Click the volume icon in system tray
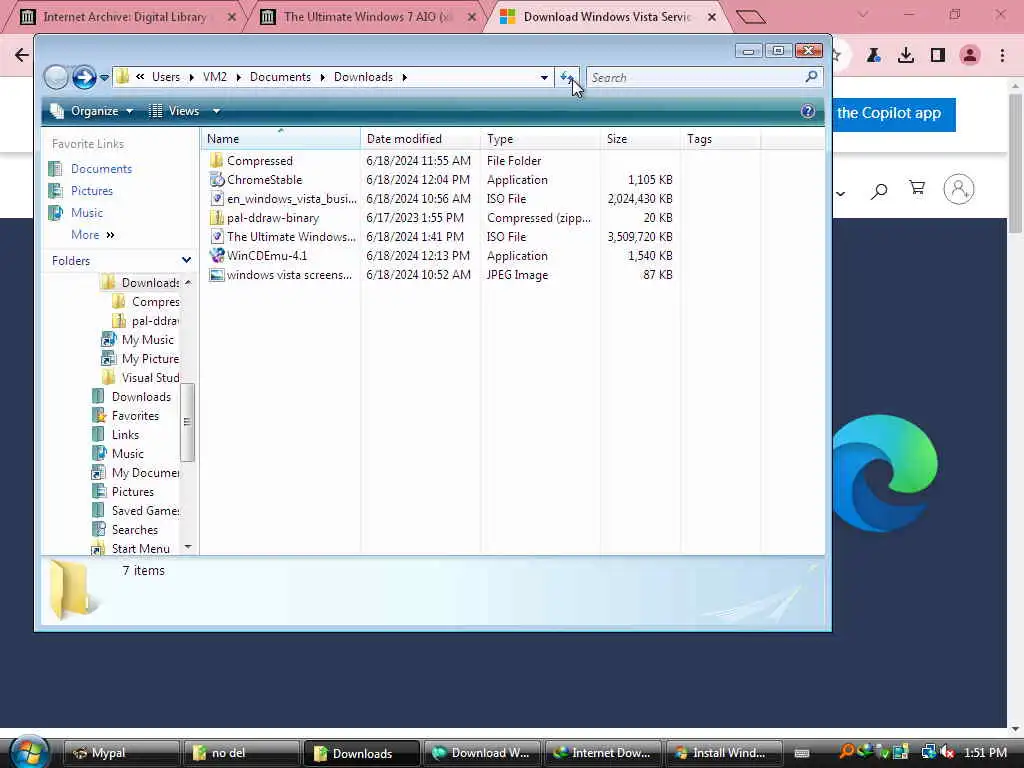 point(947,753)
